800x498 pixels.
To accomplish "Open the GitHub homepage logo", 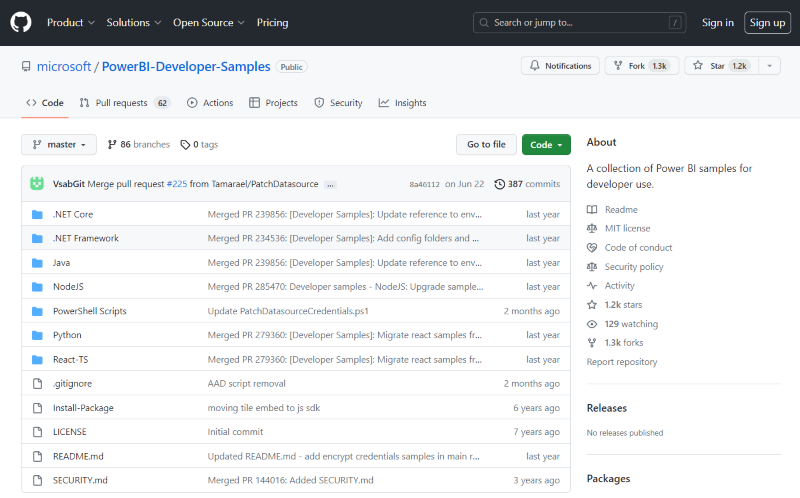I will tap(21, 22).
